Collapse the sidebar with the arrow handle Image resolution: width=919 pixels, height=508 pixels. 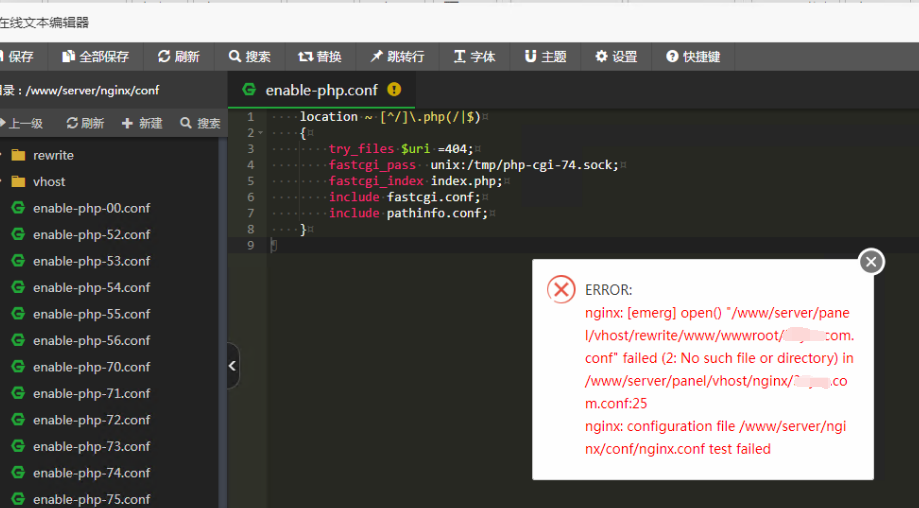[x=232, y=367]
